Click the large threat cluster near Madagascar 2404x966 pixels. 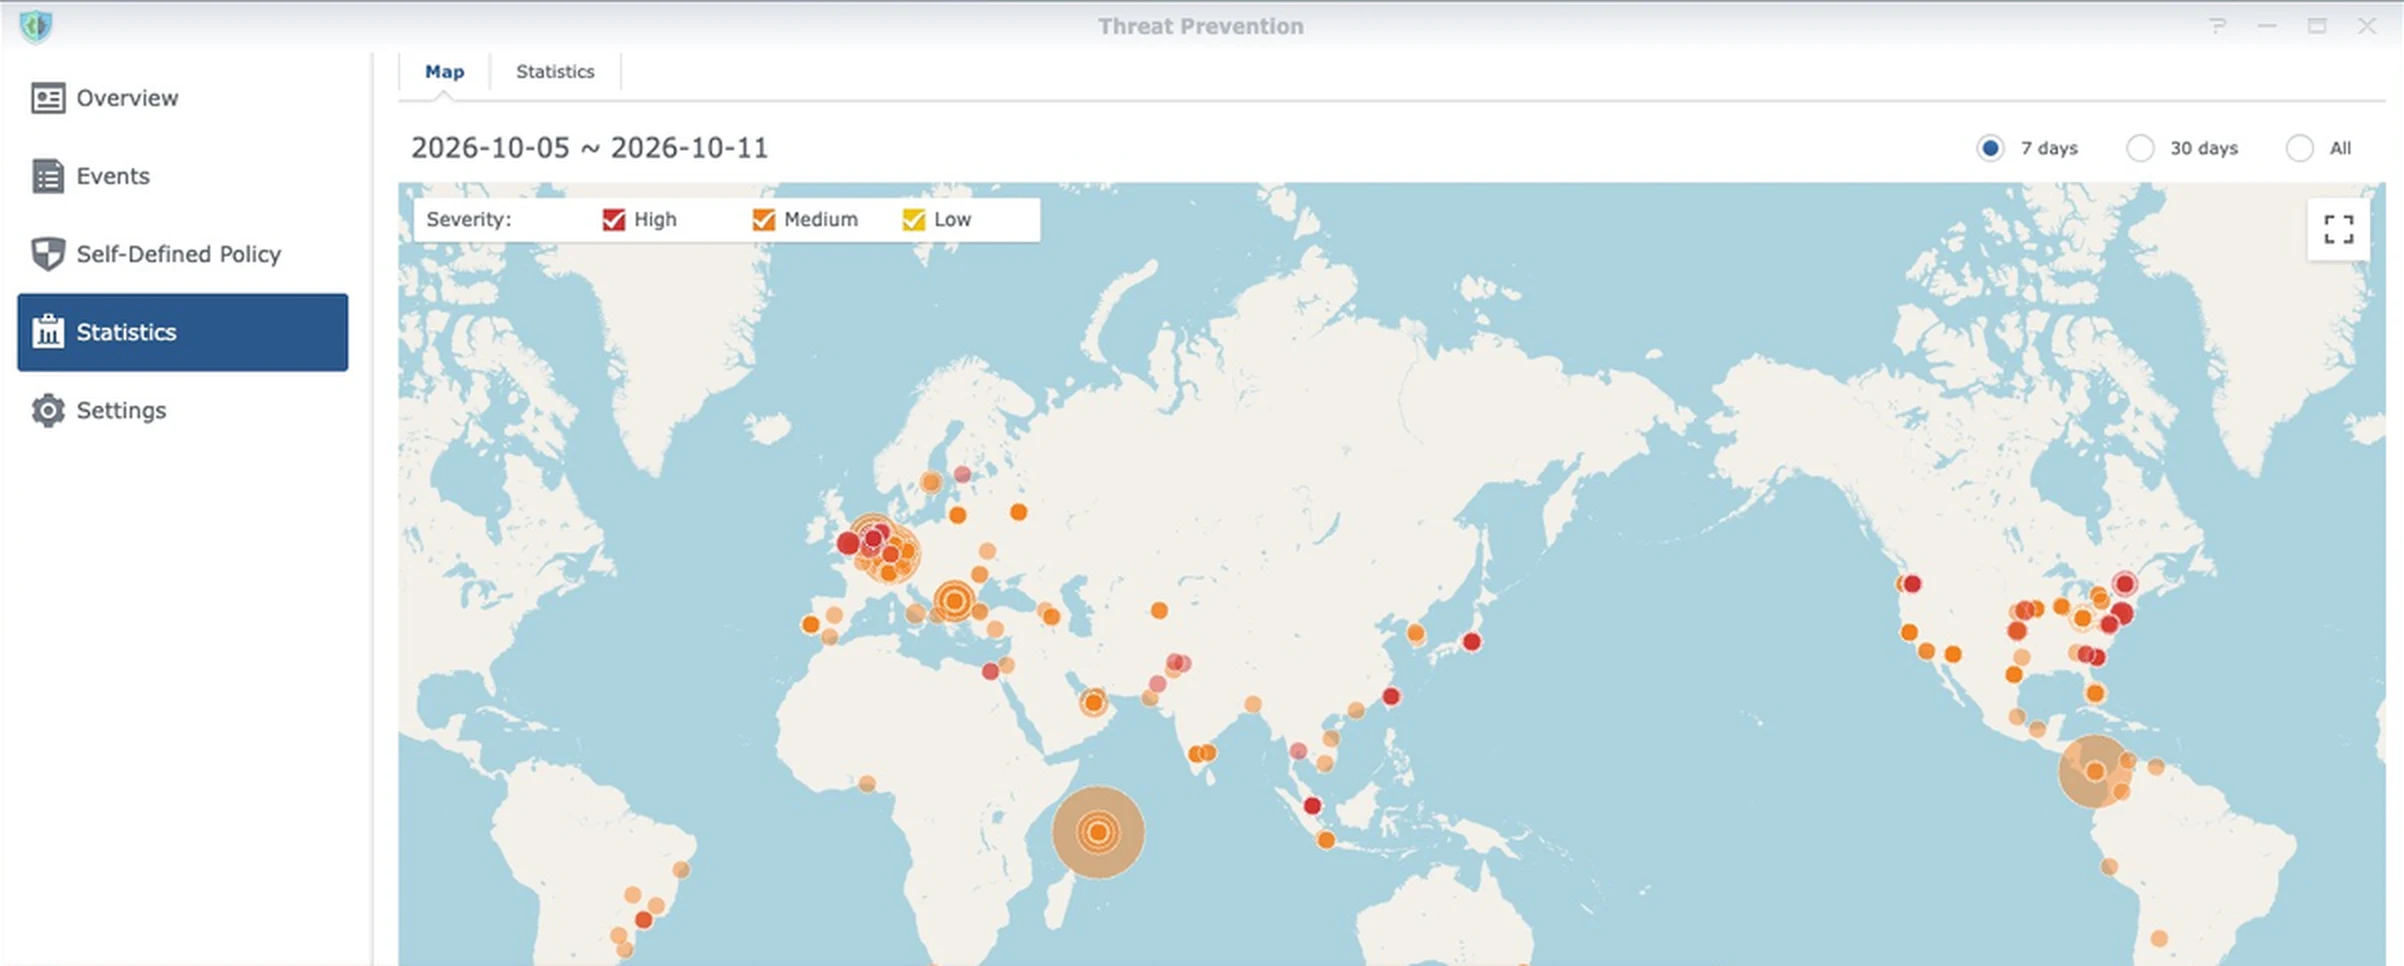1098,832
